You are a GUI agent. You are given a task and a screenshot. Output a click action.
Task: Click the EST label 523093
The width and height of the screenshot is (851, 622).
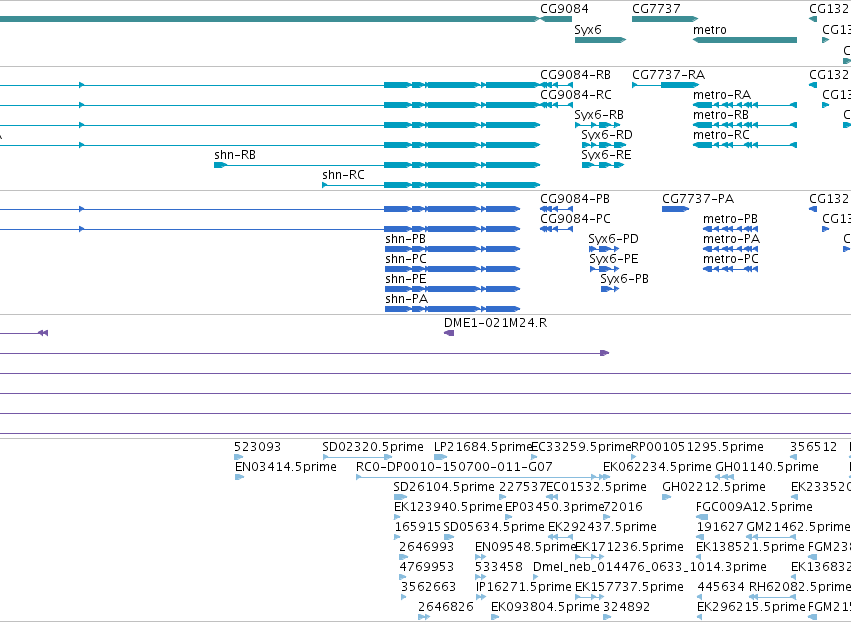(257, 447)
